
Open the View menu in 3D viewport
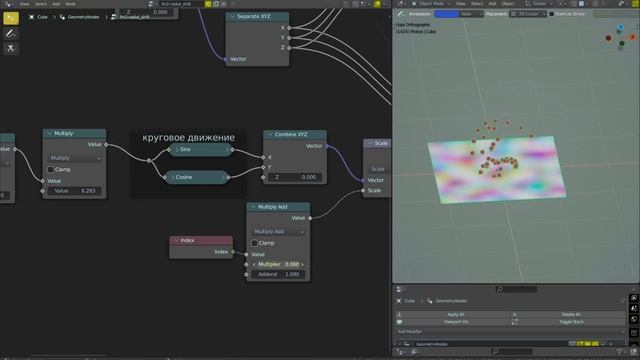[x=460, y=4]
